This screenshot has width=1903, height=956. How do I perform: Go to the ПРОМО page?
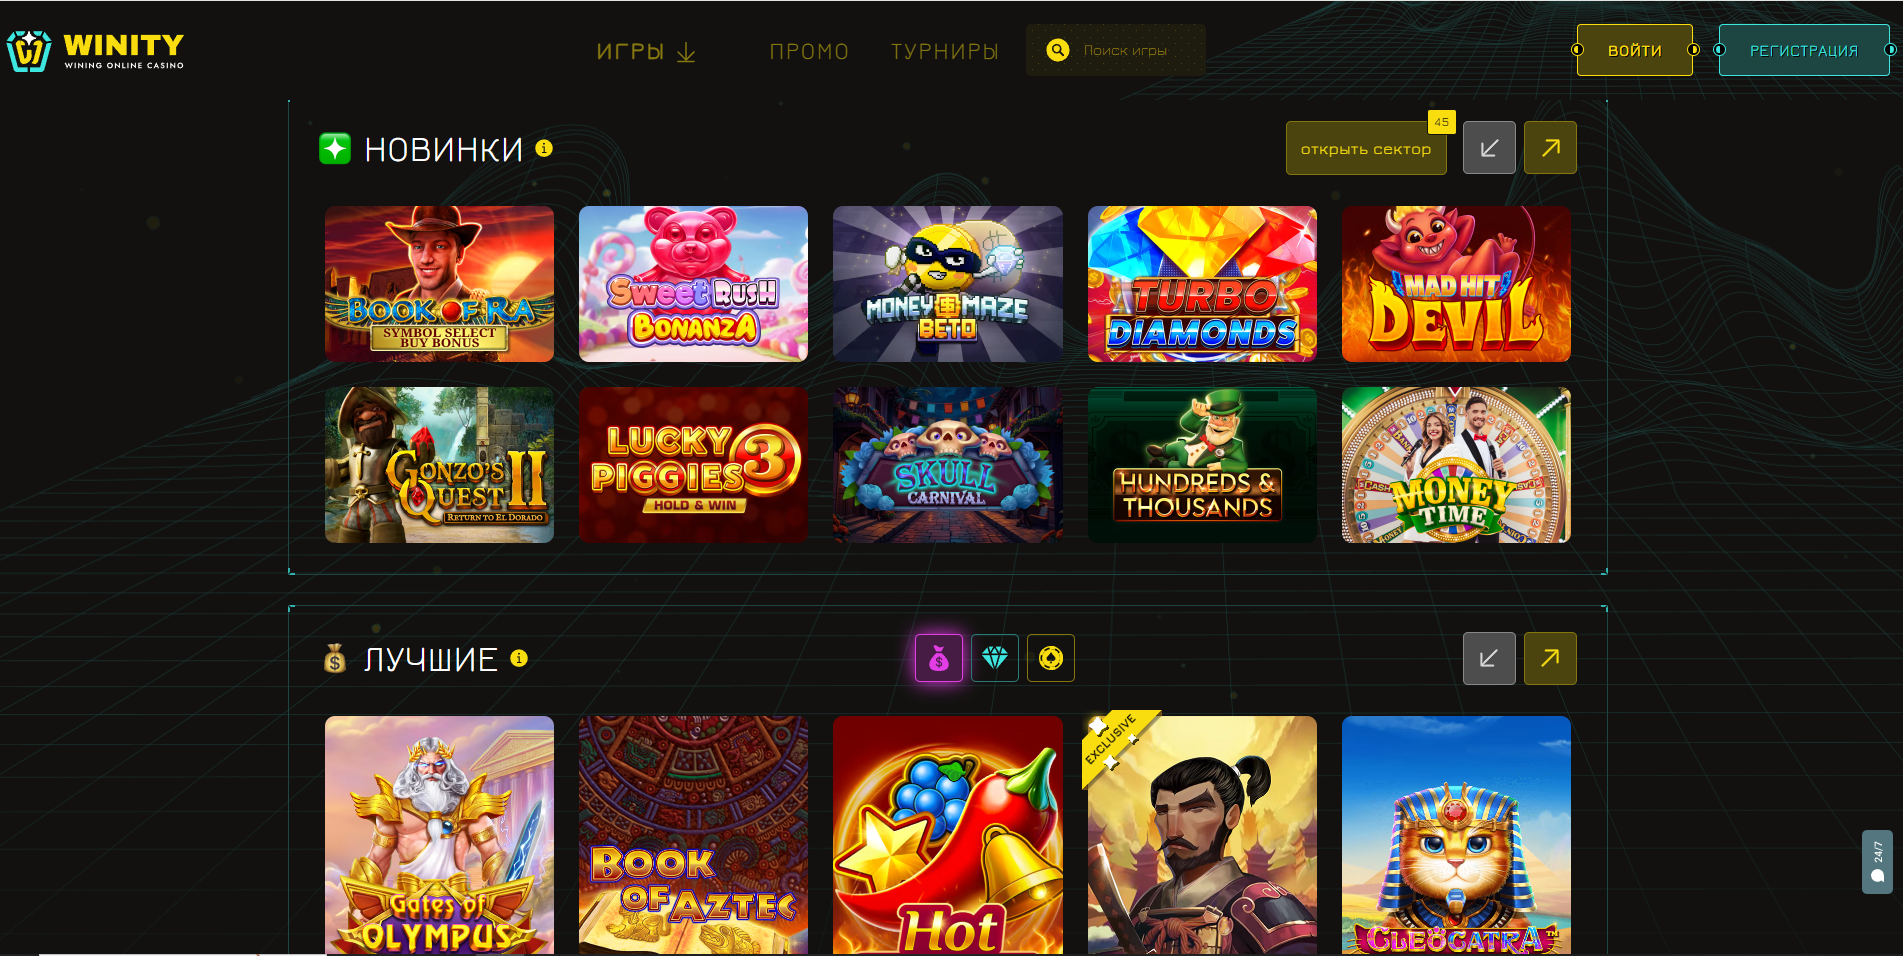click(x=809, y=51)
